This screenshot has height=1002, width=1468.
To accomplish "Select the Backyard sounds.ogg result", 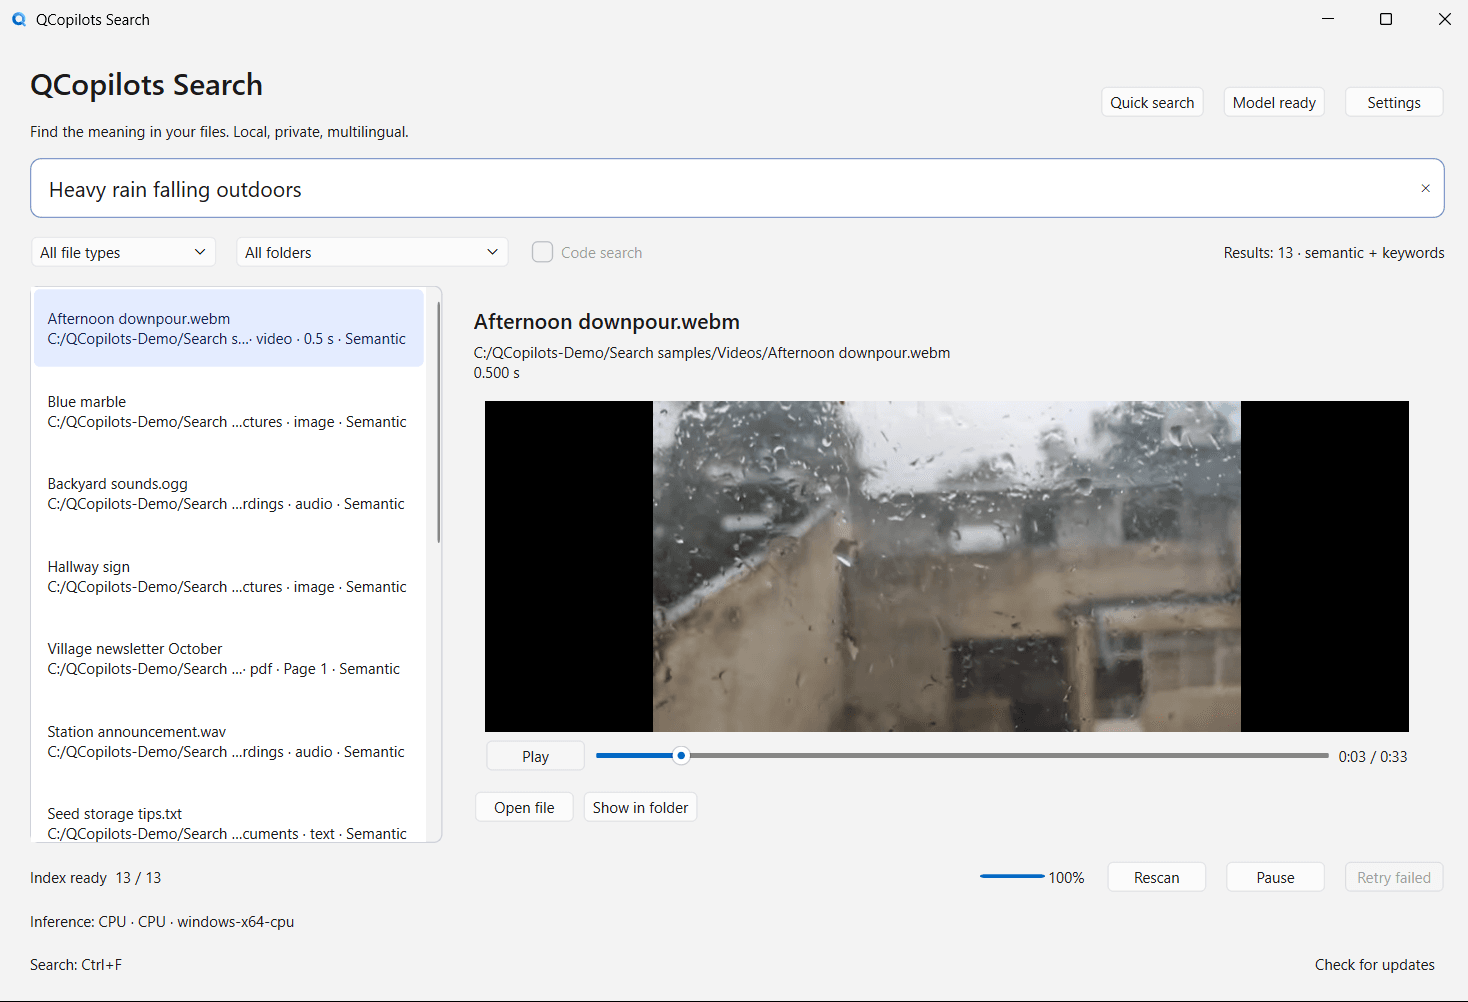I will [x=229, y=493].
